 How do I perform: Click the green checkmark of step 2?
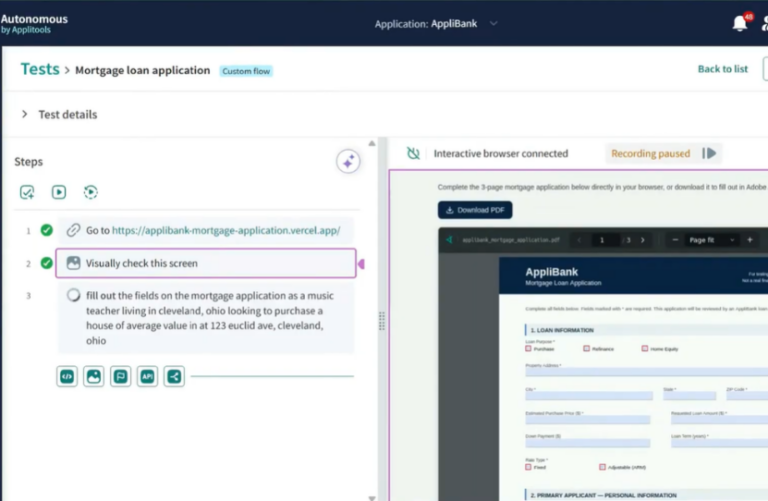click(47, 263)
